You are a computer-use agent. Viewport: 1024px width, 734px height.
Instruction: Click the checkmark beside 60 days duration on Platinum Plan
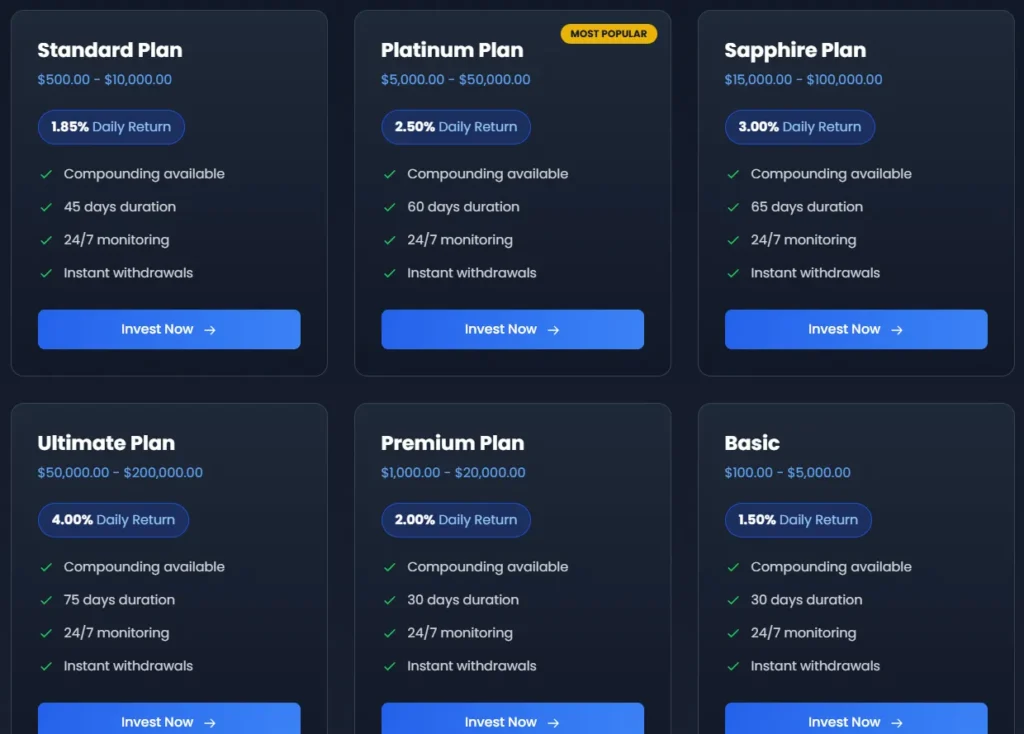pyautogui.click(x=388, y=207)
